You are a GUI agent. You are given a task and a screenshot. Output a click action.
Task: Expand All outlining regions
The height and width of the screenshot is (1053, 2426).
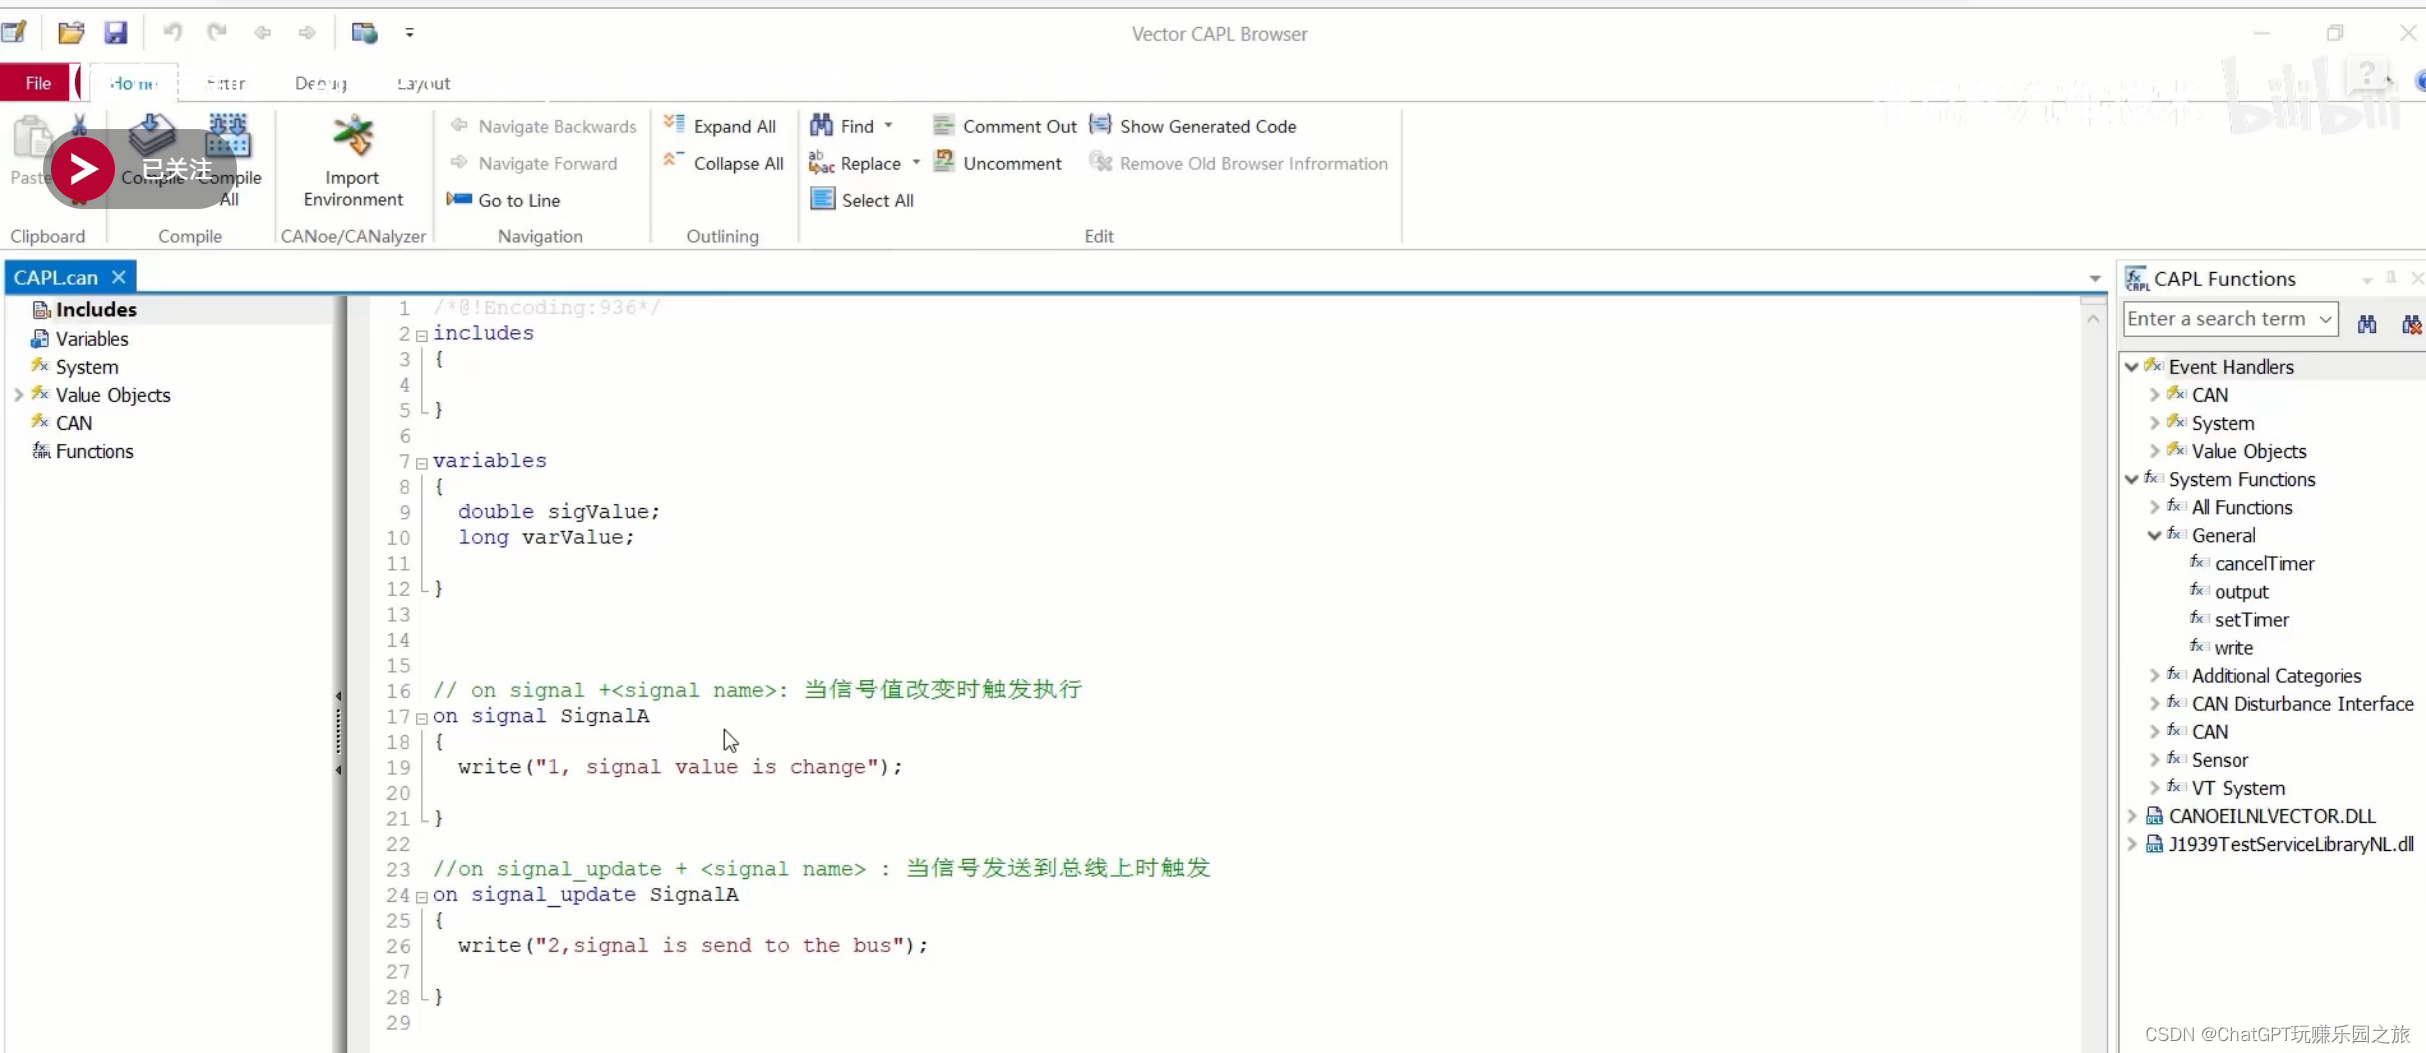pos(720,126)
